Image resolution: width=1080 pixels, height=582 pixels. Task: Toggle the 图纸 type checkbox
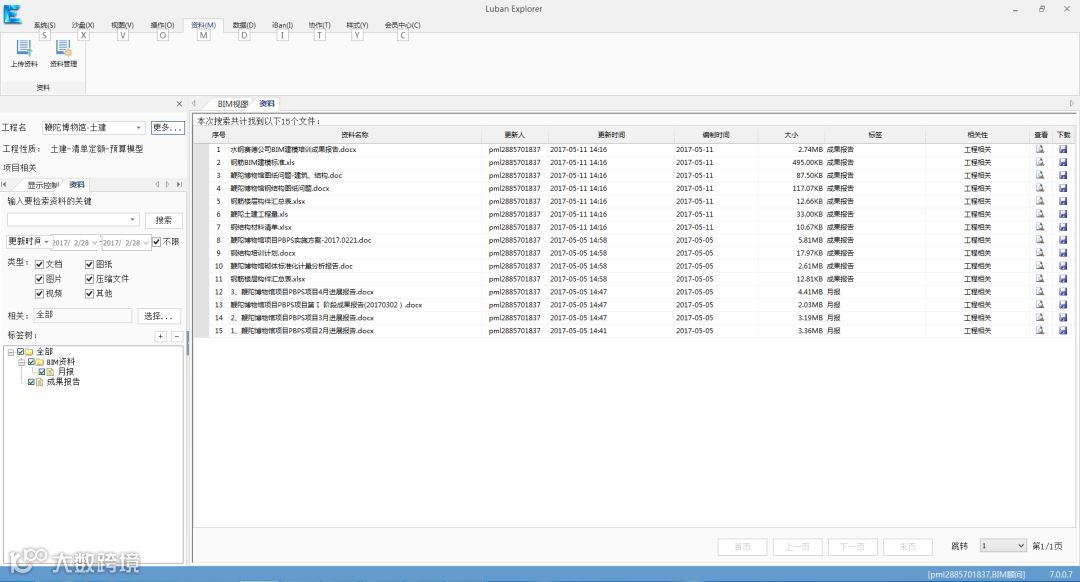tap(90, 264)
